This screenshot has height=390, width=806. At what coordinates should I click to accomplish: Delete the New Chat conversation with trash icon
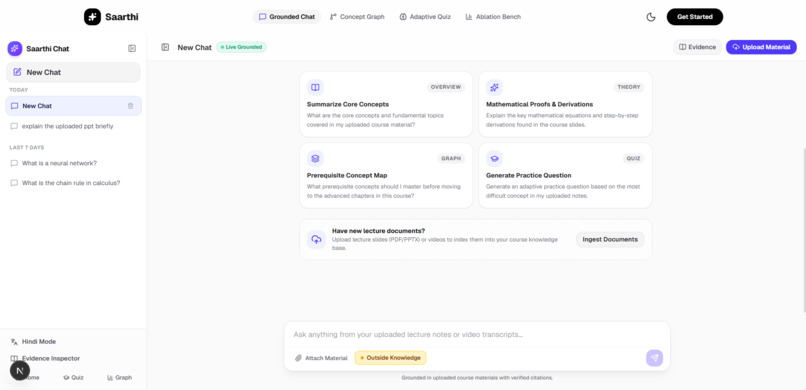click(x=131, y=106)
